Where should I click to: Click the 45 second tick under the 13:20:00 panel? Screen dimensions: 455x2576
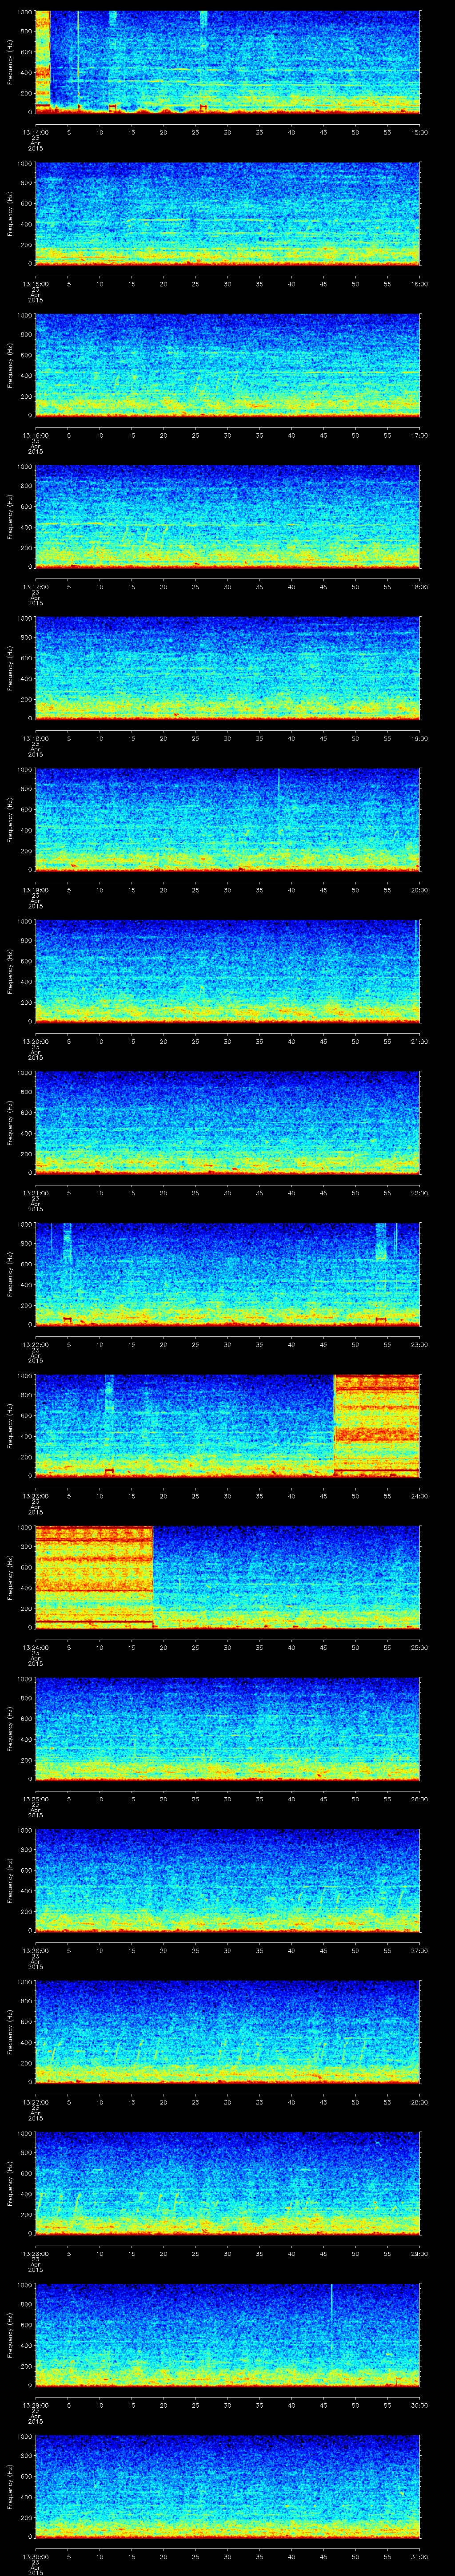pos(323,1041)
